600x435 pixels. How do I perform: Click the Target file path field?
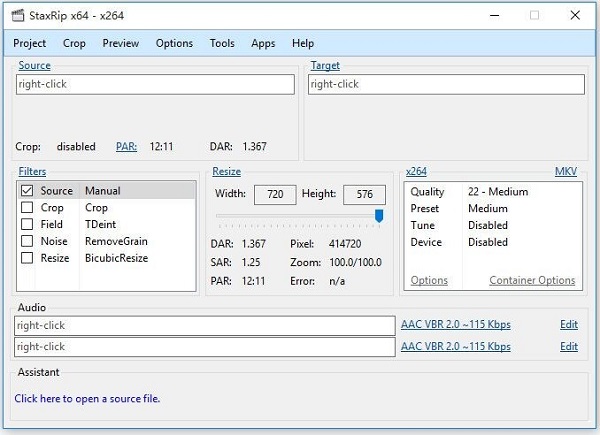[446, 84]
